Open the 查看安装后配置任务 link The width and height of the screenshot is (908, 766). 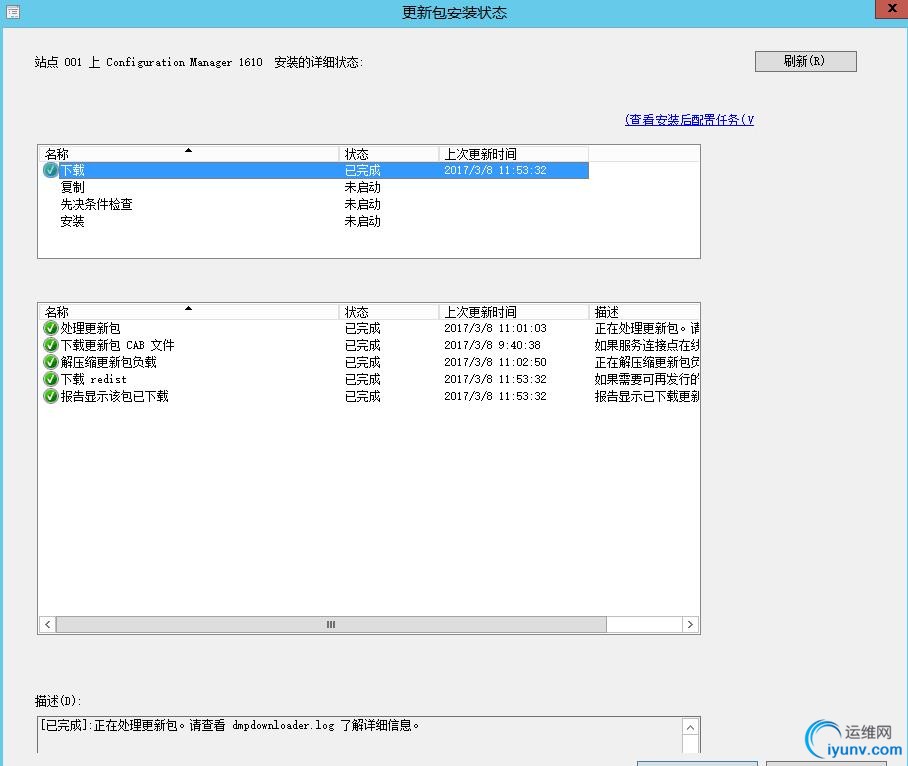point(689,120)
